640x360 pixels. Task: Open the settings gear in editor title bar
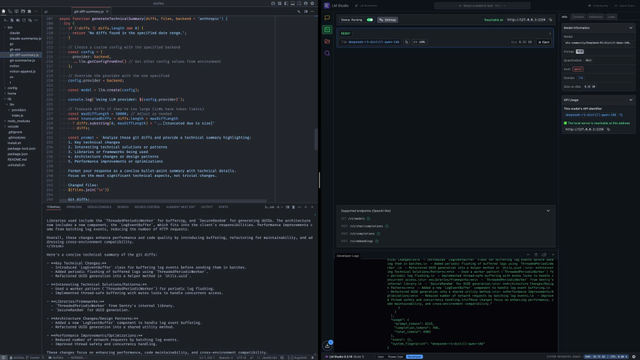coord(312,3)
